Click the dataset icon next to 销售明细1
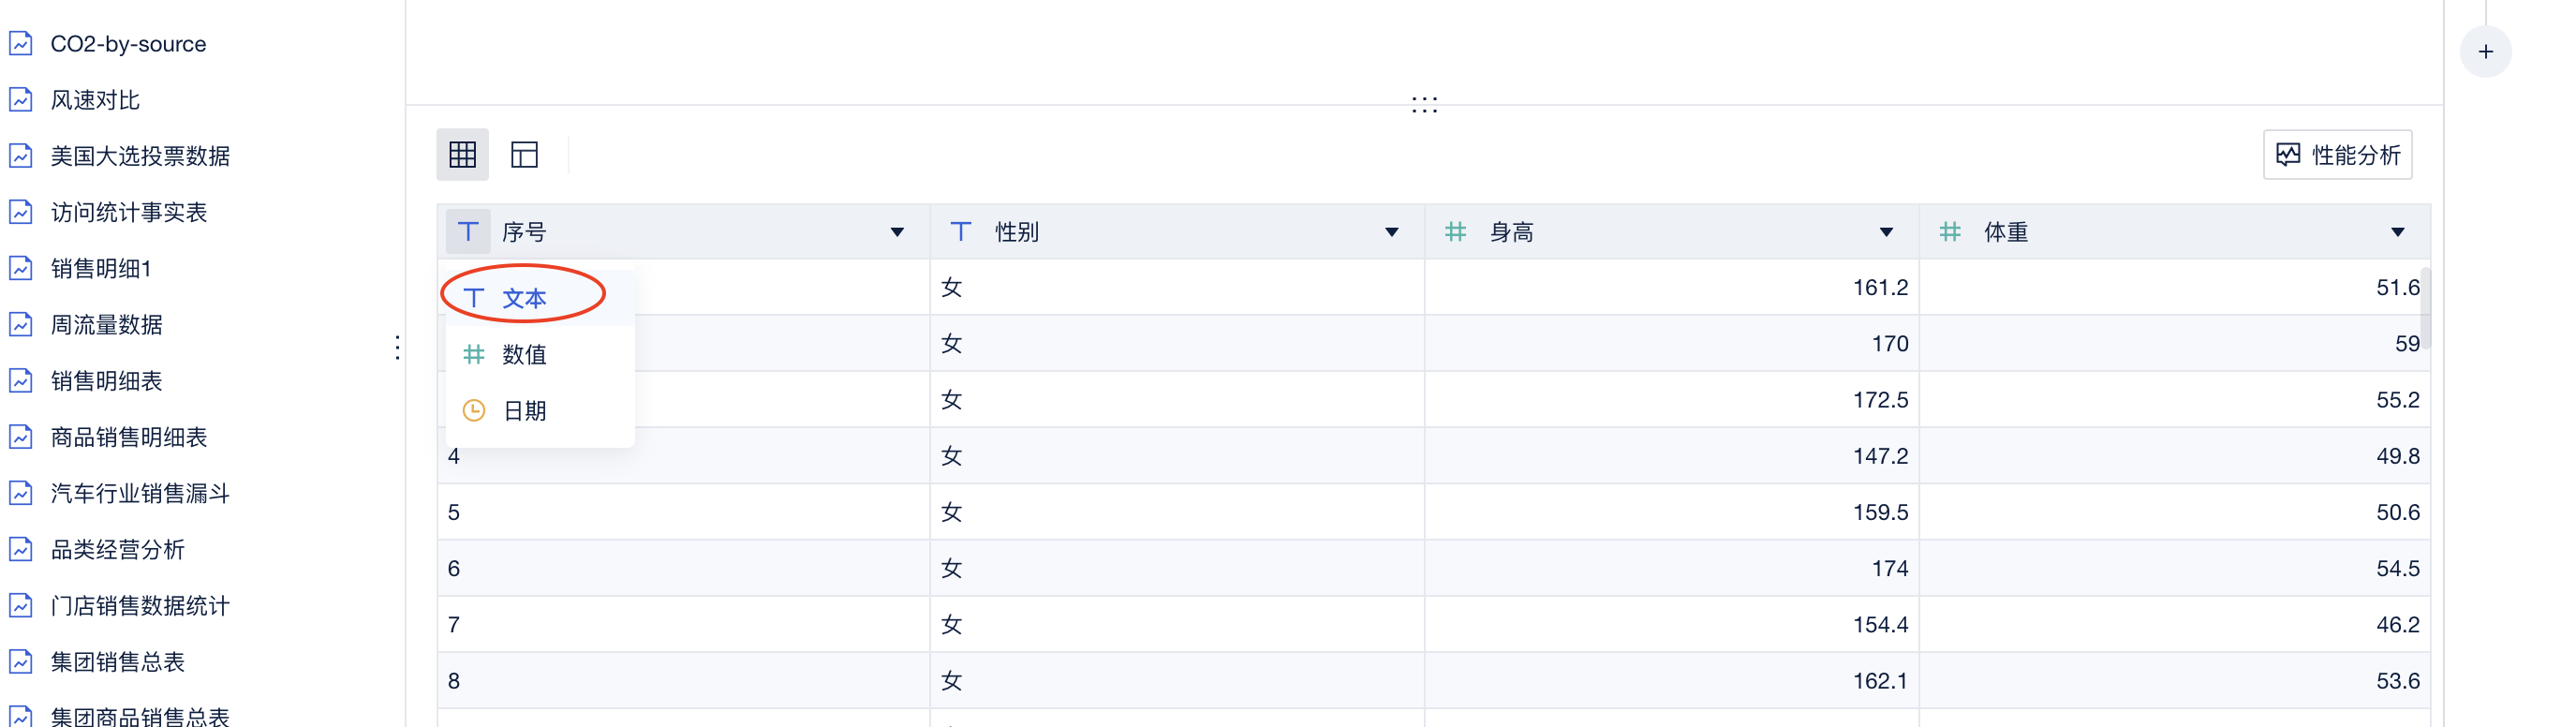Screen dimensions: 2576x727 point(21,268)
